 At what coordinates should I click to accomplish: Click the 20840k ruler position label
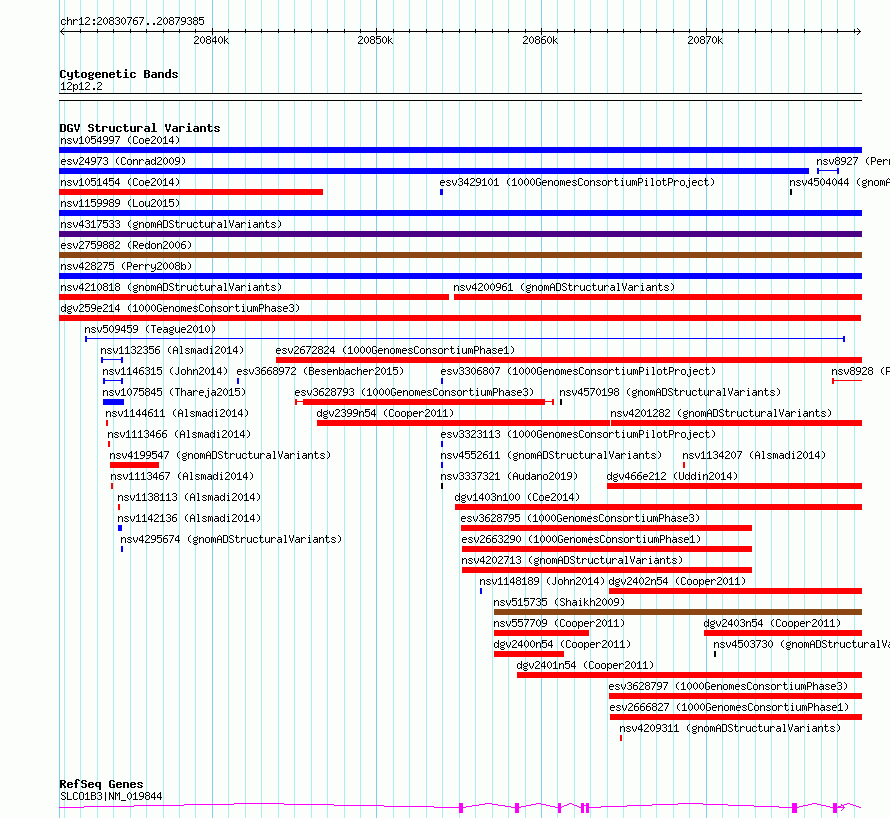[x=211, y=40]
